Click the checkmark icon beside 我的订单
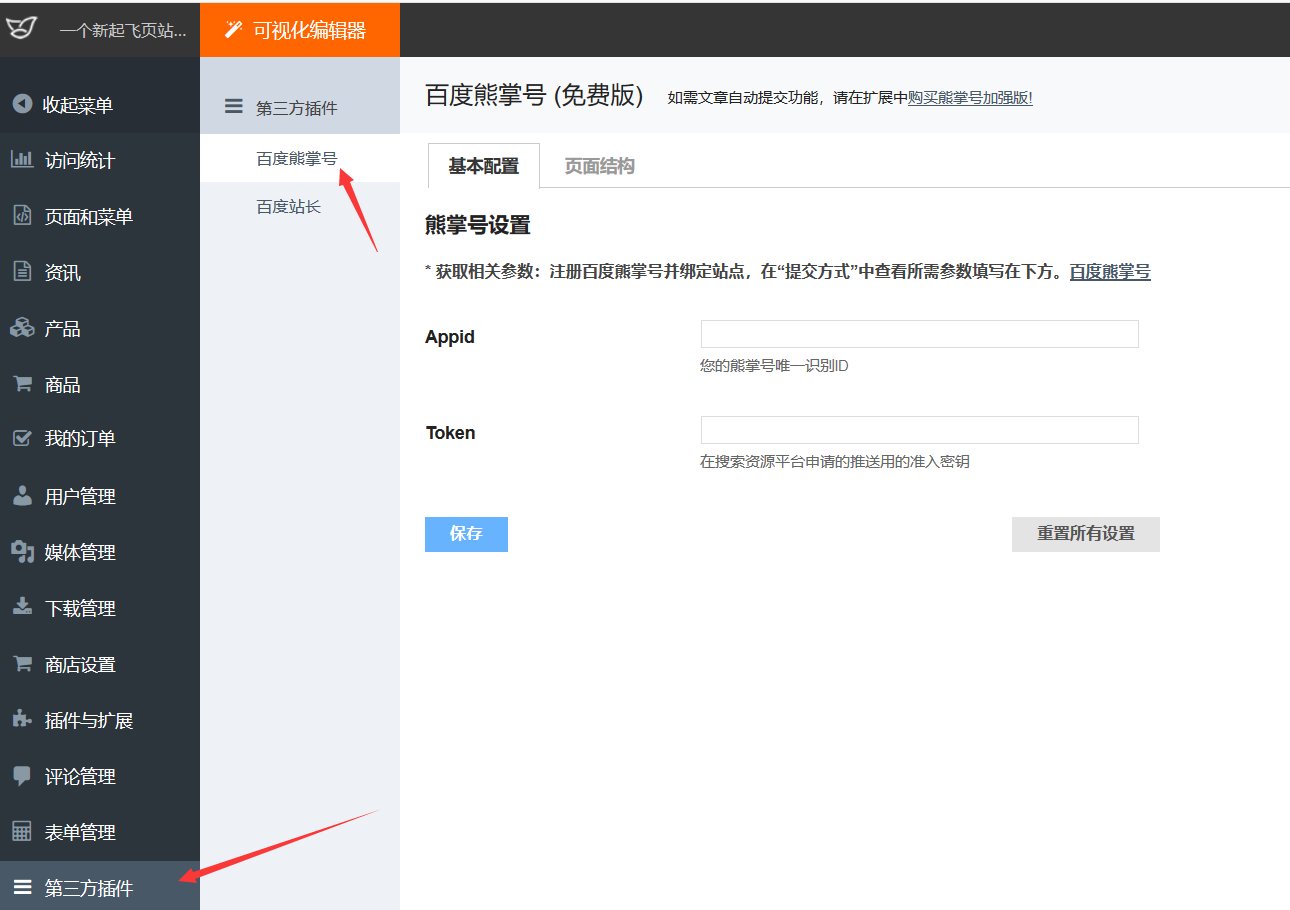The width and height of the screenshot is (1290, 910). [21, 438]
